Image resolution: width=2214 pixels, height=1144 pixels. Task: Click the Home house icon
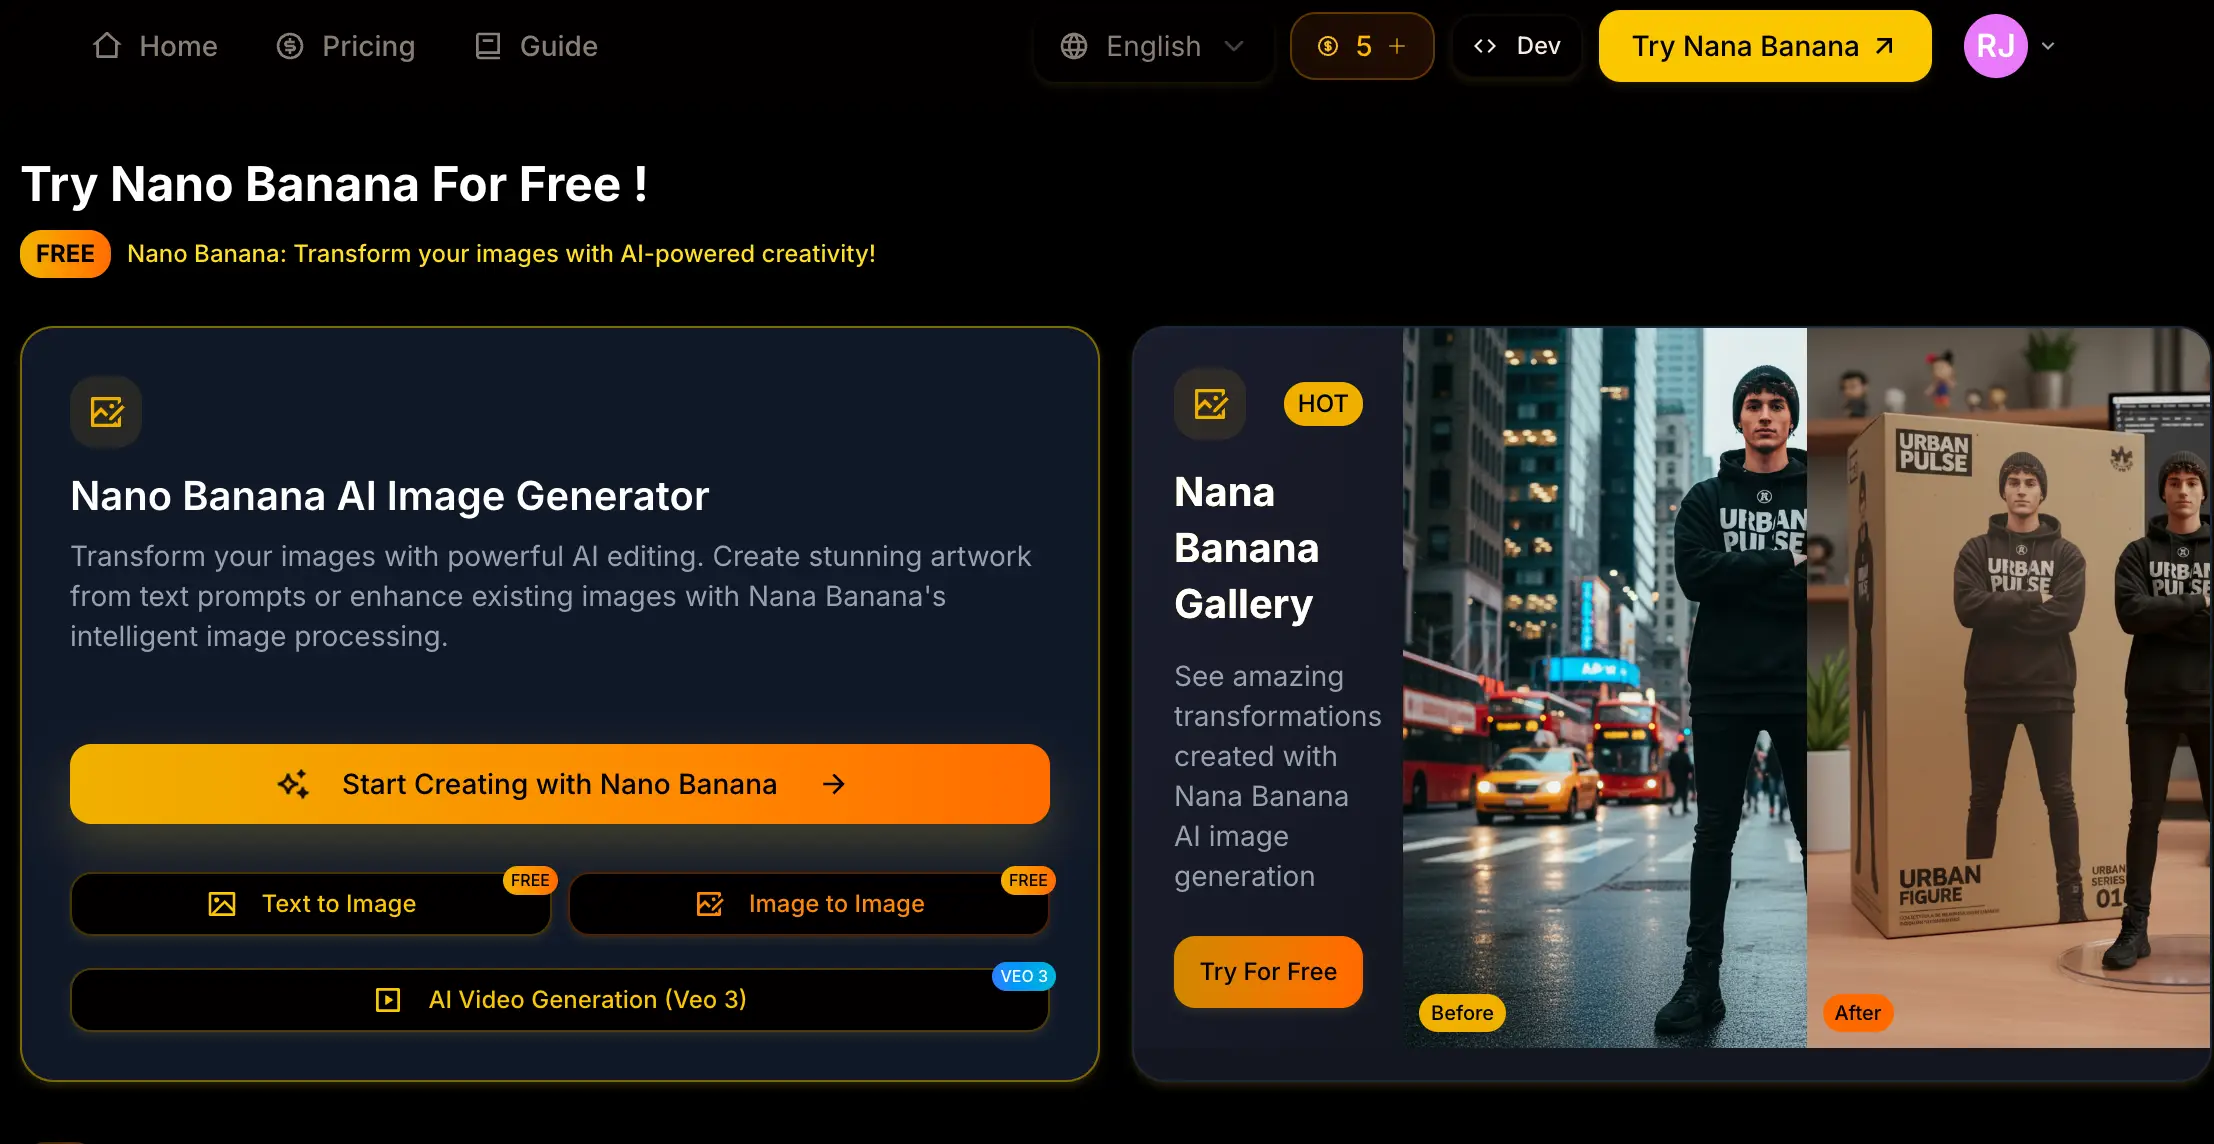click(x=107, y=46)
